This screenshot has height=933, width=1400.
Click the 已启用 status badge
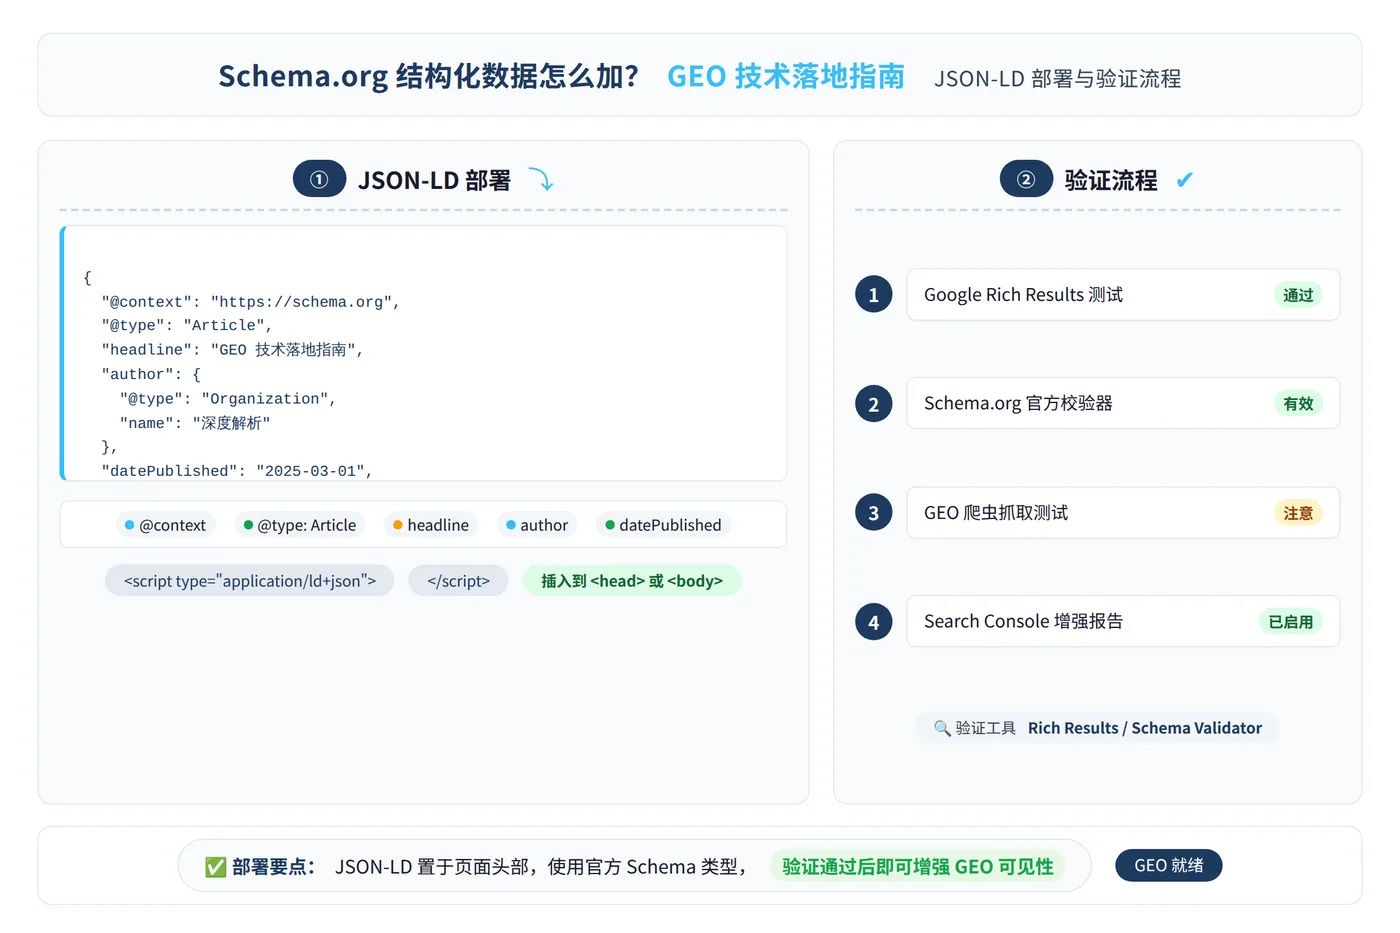pos(1290,622)
